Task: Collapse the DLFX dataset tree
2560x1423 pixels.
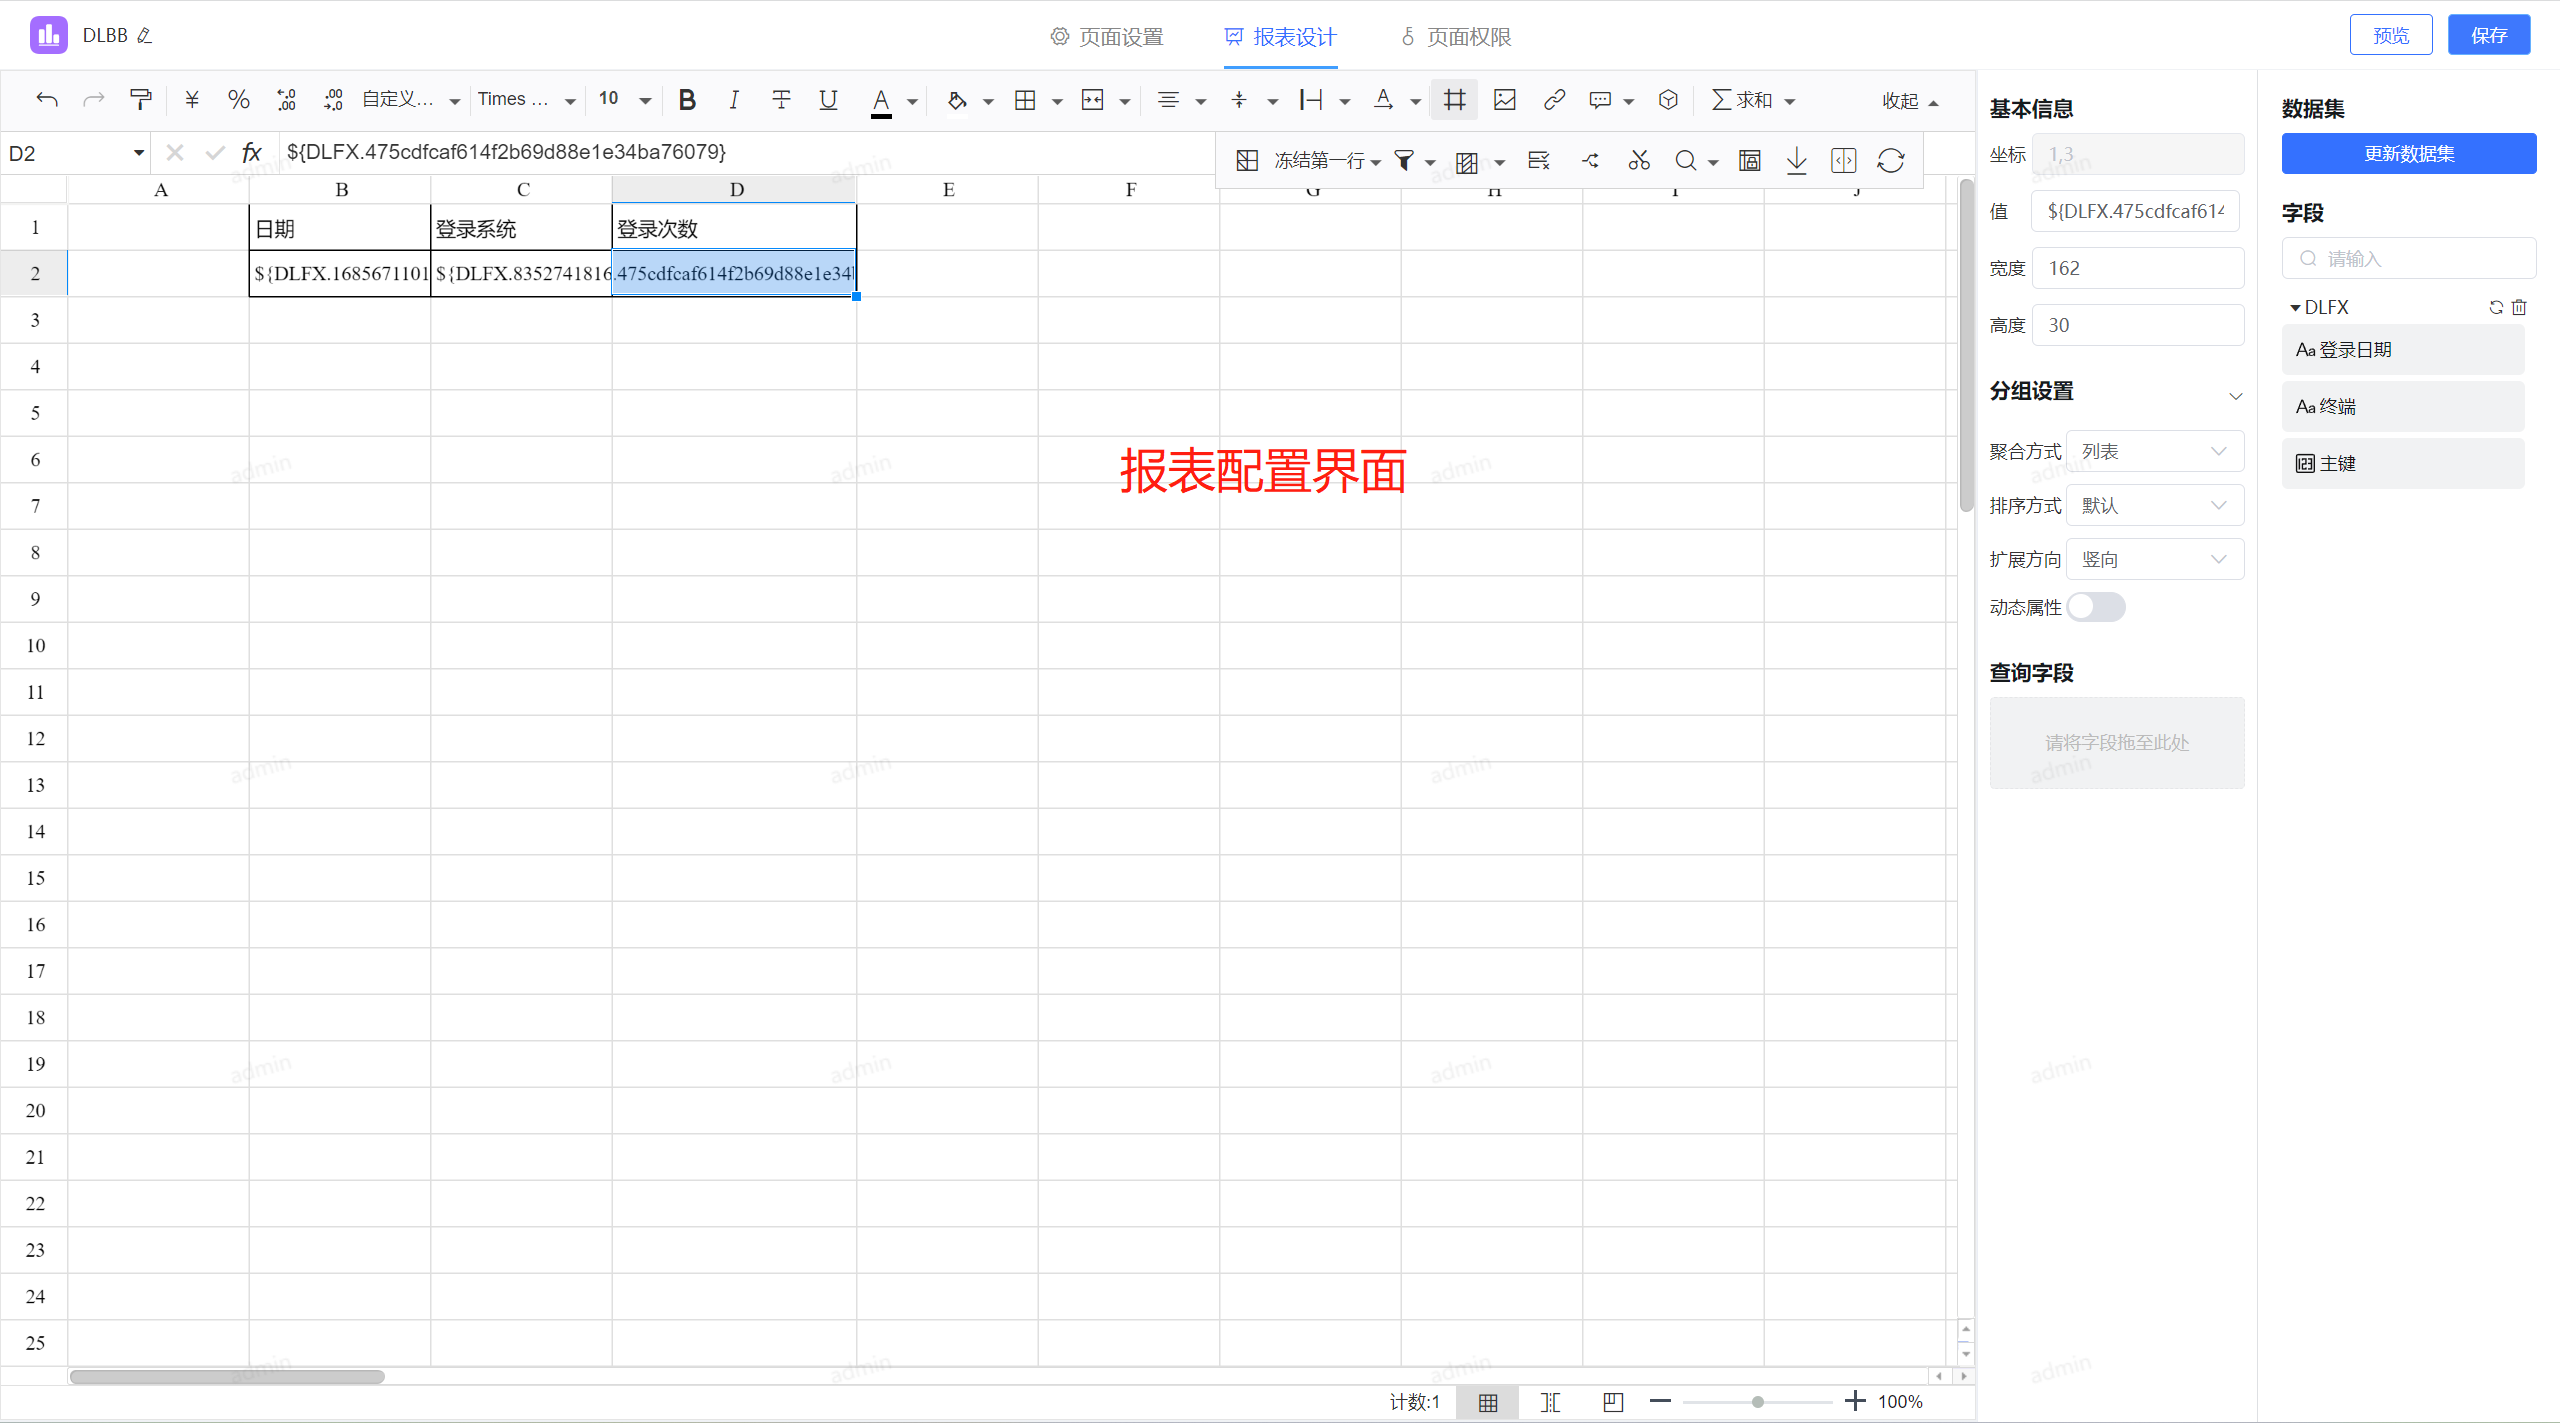Action: [x=2295, y=308]
